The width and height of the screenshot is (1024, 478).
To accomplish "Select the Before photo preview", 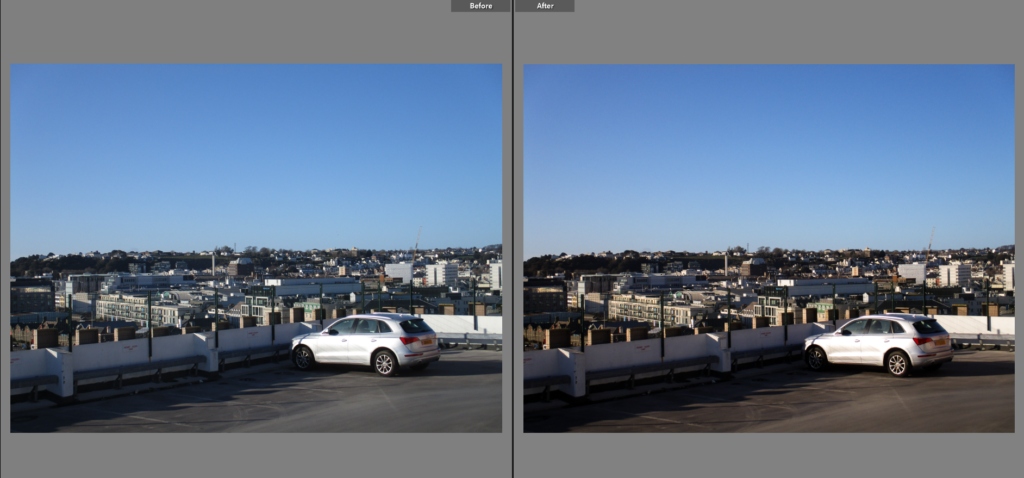I will point(256,248).
